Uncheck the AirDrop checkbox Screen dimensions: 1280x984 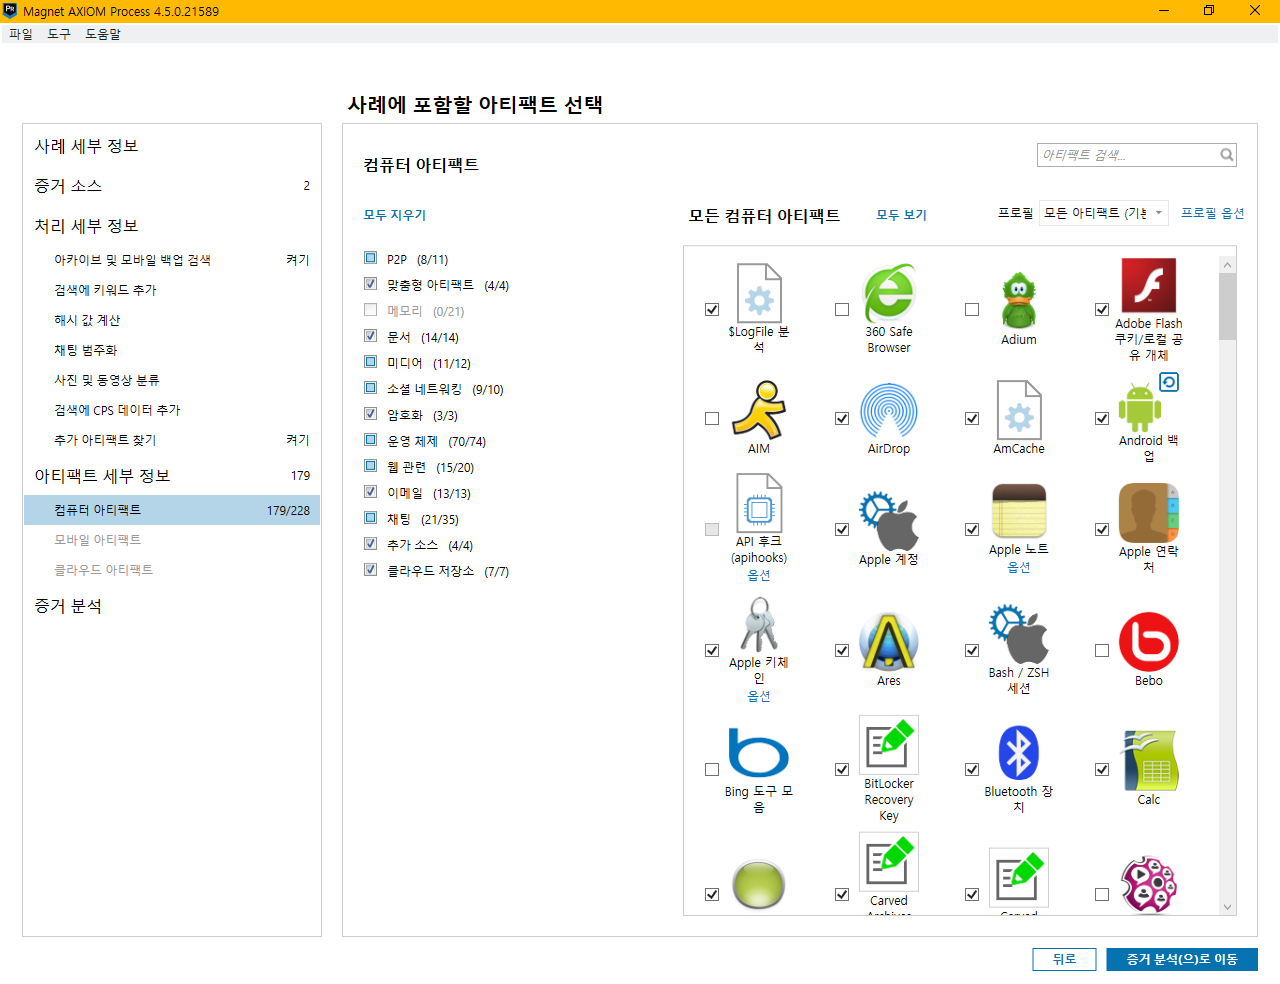(x=842, y=419)
